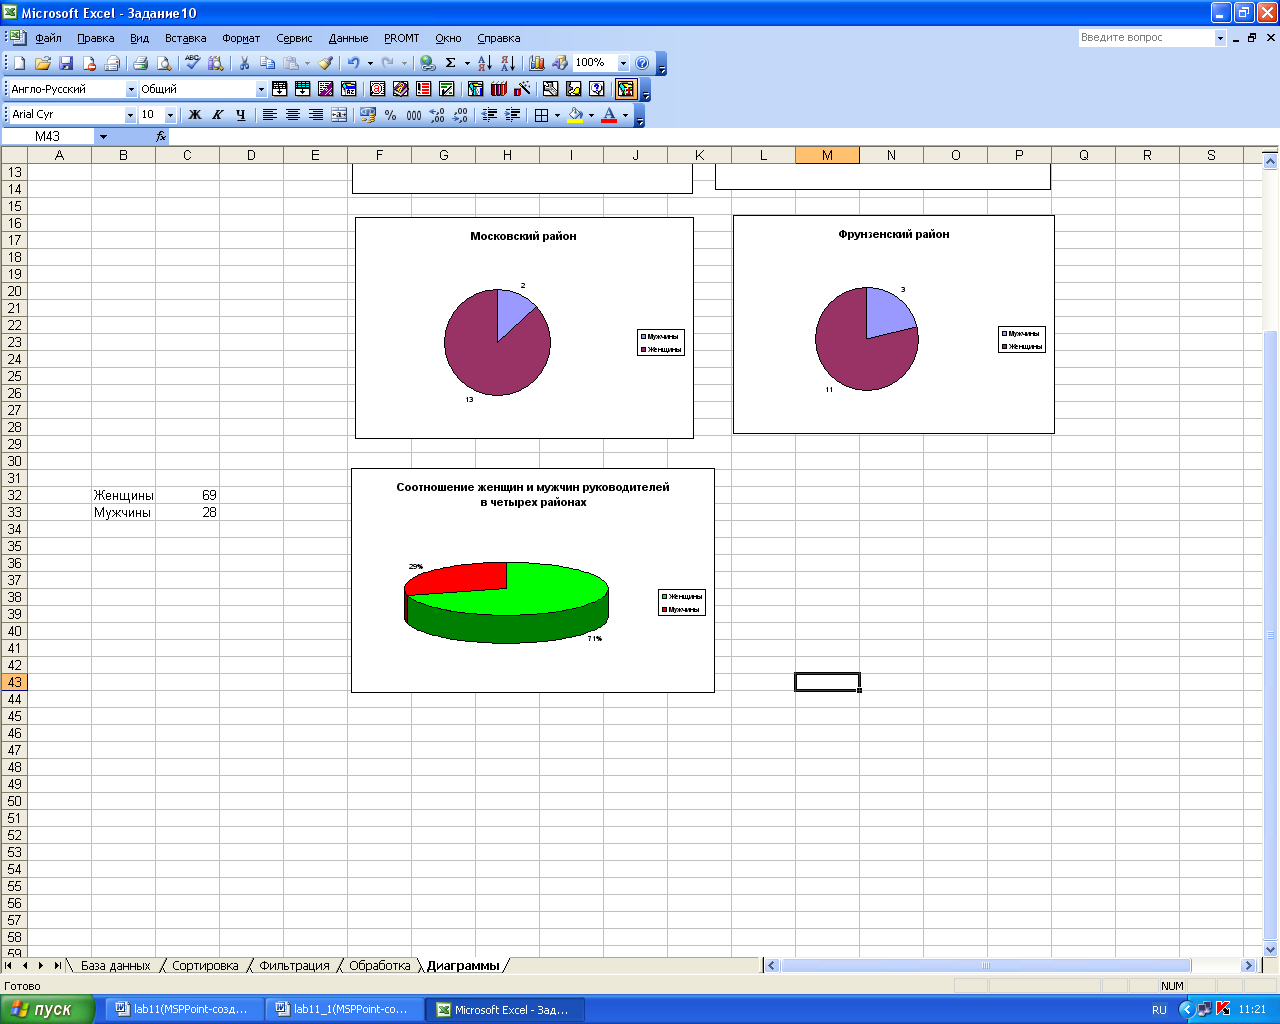Open the AutoSum functions dropdown arrow
1280x1024 pixels.
pyautogui.click(x=467, y=63)
